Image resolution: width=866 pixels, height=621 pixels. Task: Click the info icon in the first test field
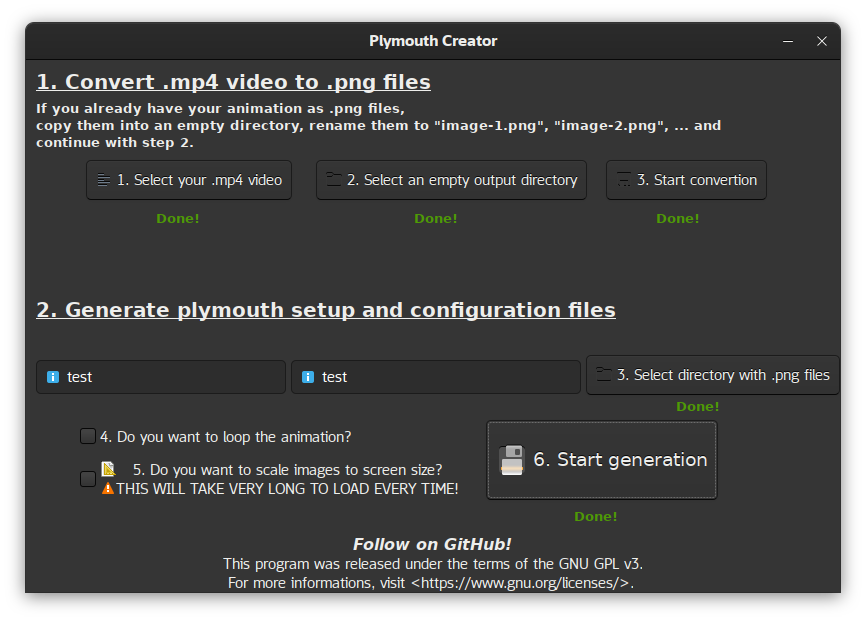[53, 377]
